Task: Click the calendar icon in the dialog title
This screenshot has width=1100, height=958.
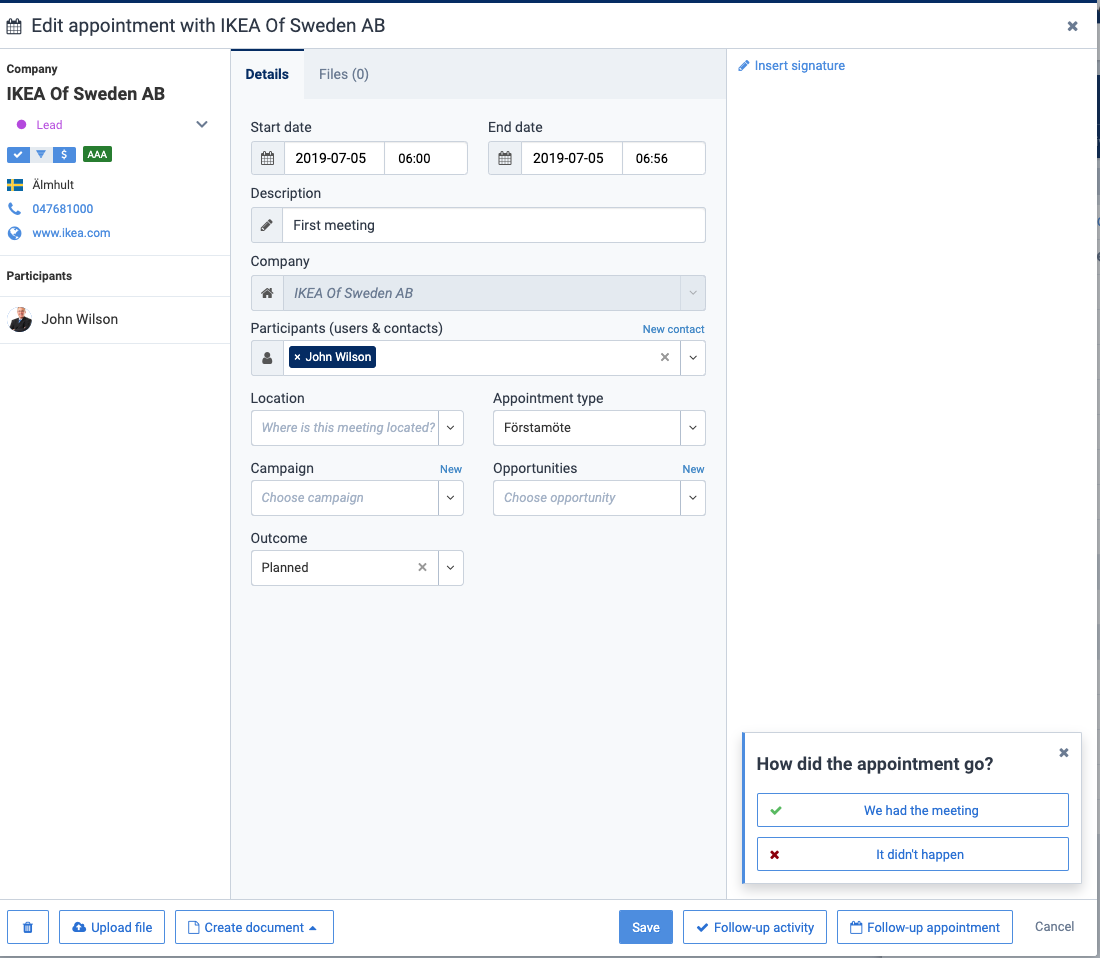Action: [x=14, y=27]
